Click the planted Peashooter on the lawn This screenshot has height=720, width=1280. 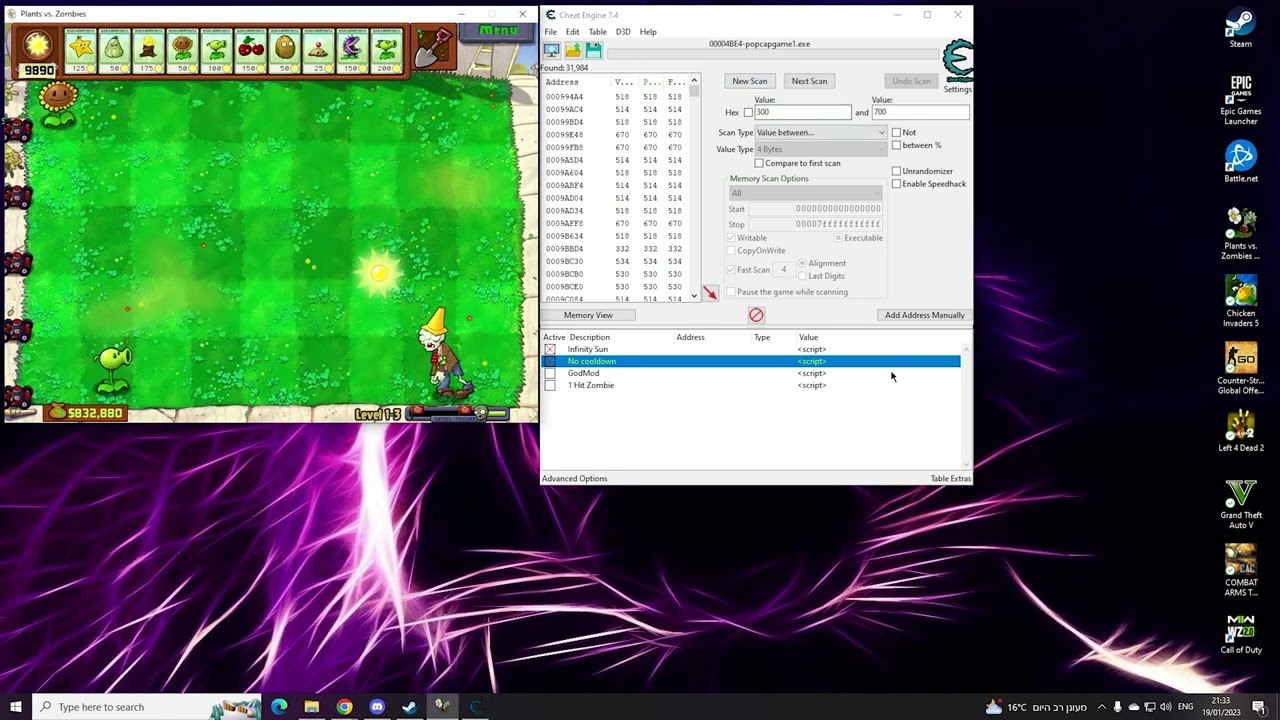point(113,368)
